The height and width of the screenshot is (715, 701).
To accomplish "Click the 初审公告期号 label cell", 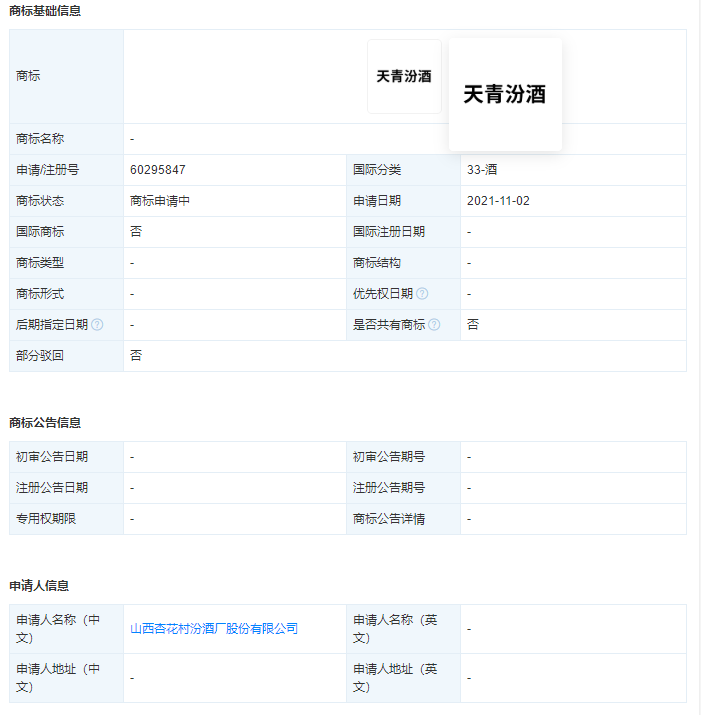I will tap(404, 457).
